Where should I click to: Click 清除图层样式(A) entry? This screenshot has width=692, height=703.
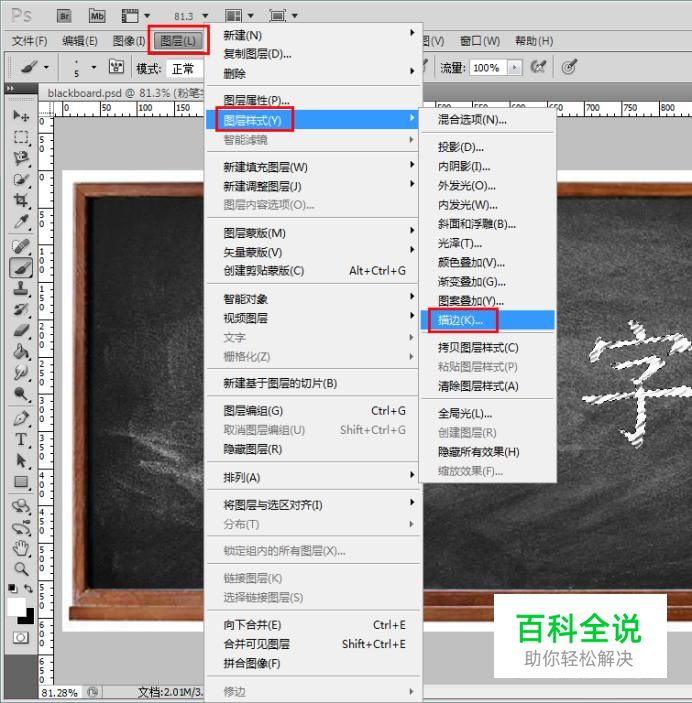487,386
